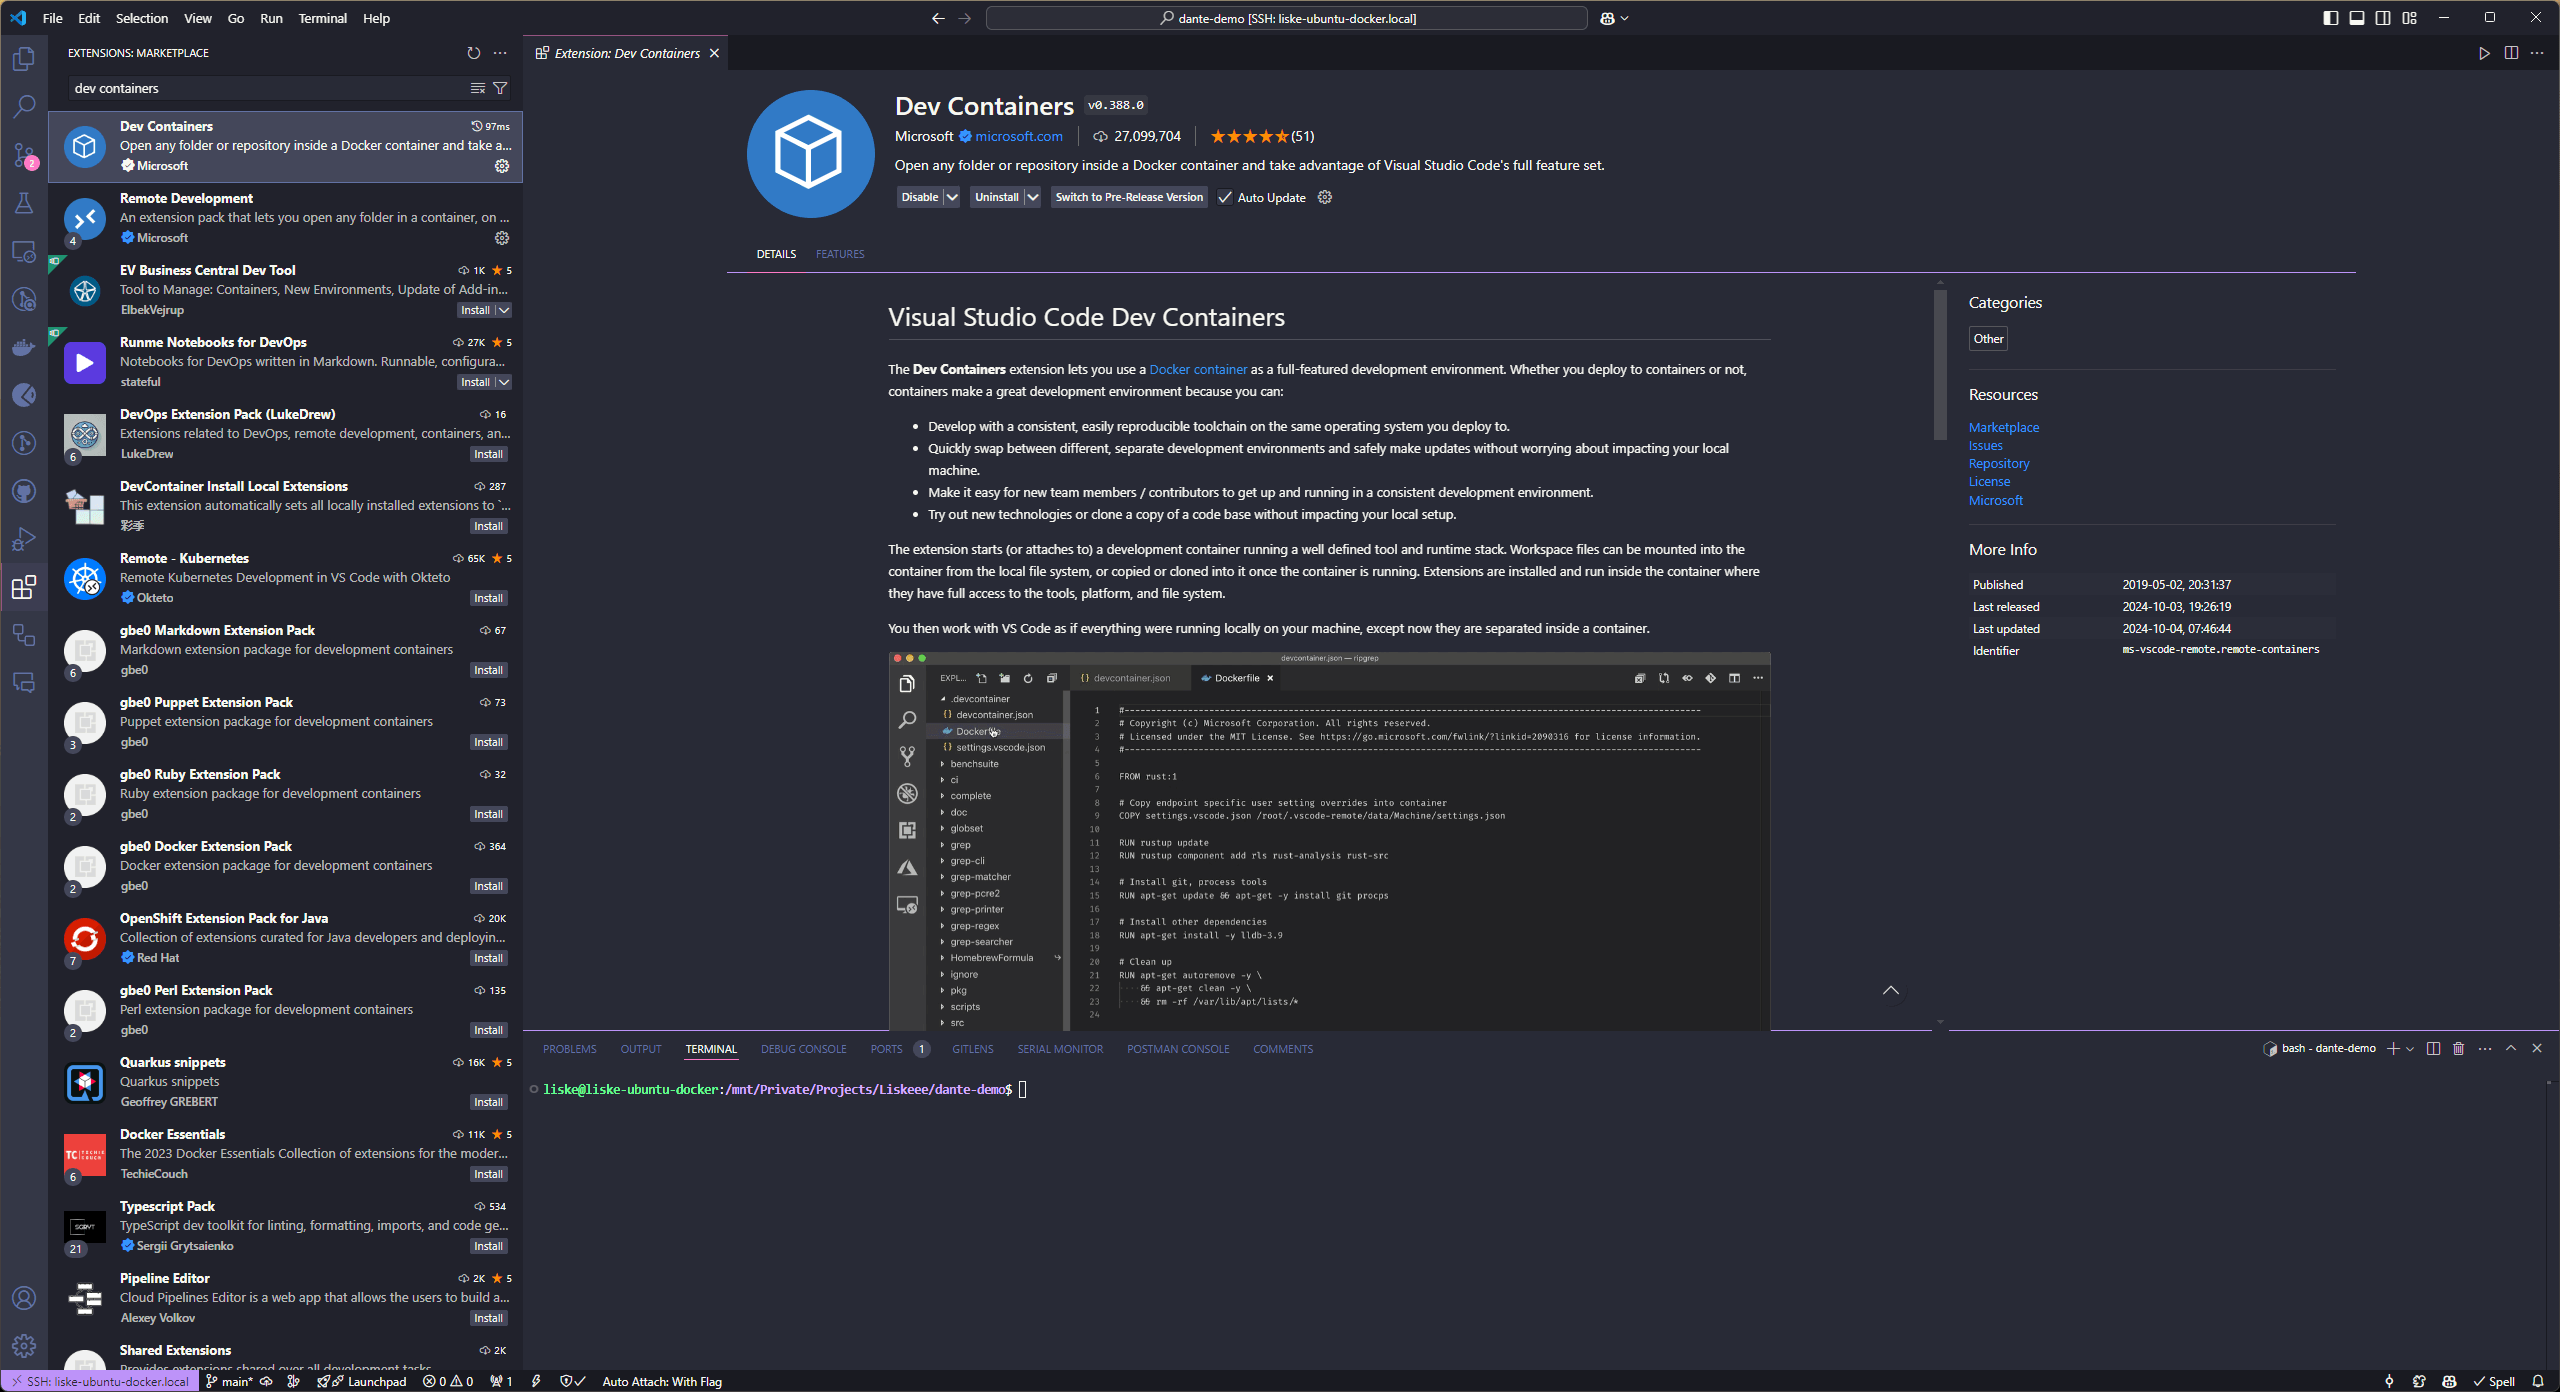
Task: Click Auto Attach: With Flag status item
Action: [662, 1381]
